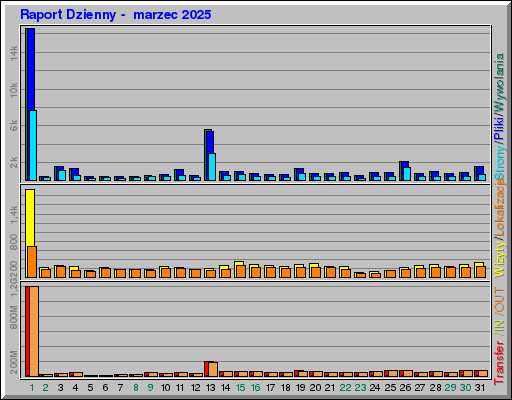Click the red Transfer bar for day 1
Image resolution: width=512 pixels, height=400 pixels.
pyautogui.click(x=27, y=331)
